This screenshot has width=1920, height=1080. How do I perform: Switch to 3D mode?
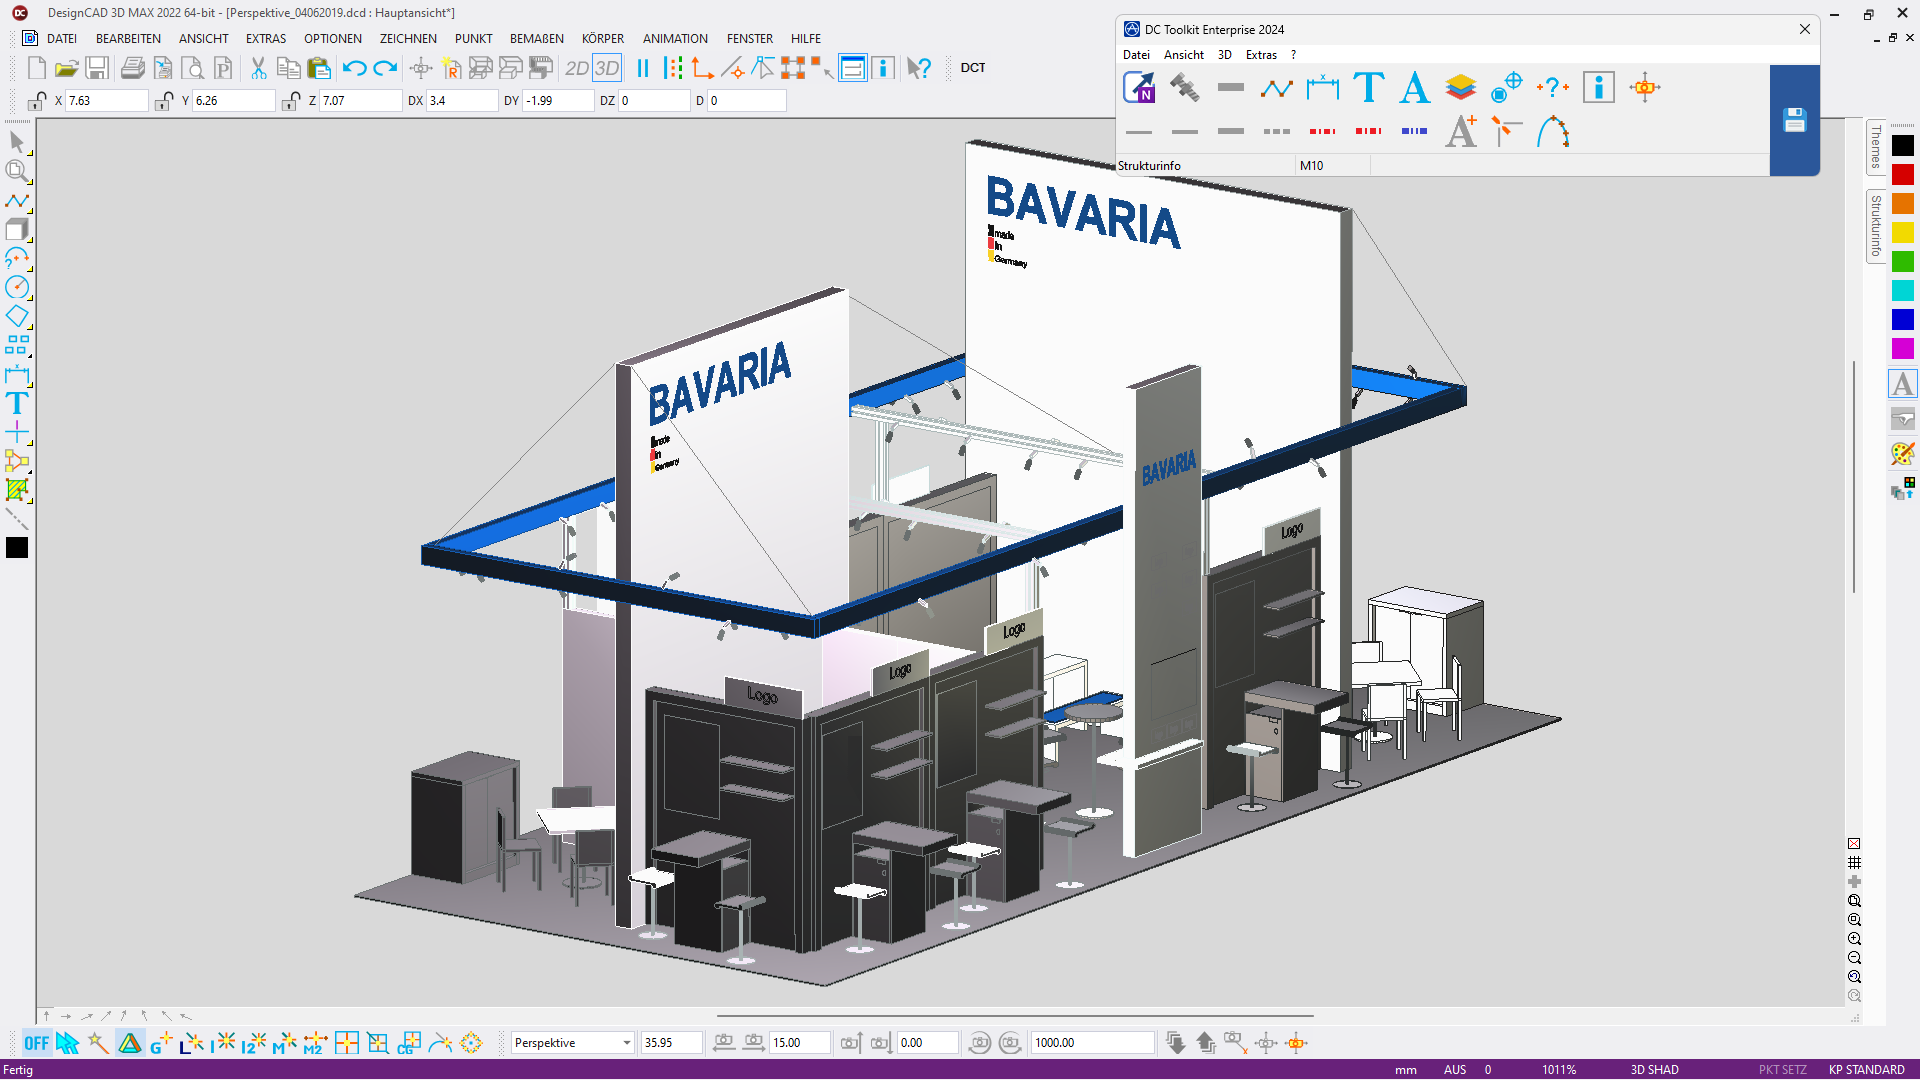(x=607, y=68)
